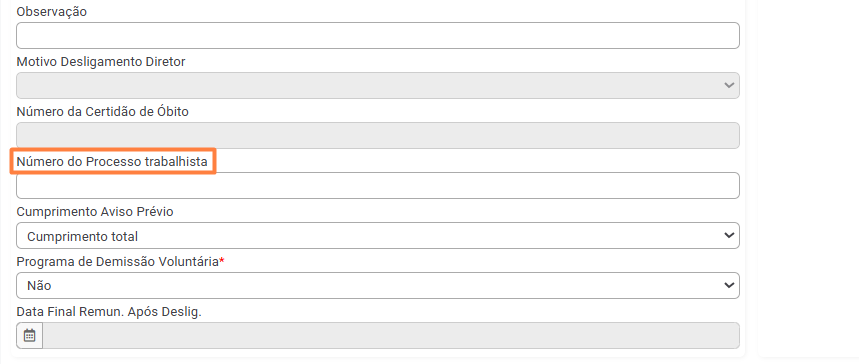Click the selected value Cumprimento total

(83, 236)
